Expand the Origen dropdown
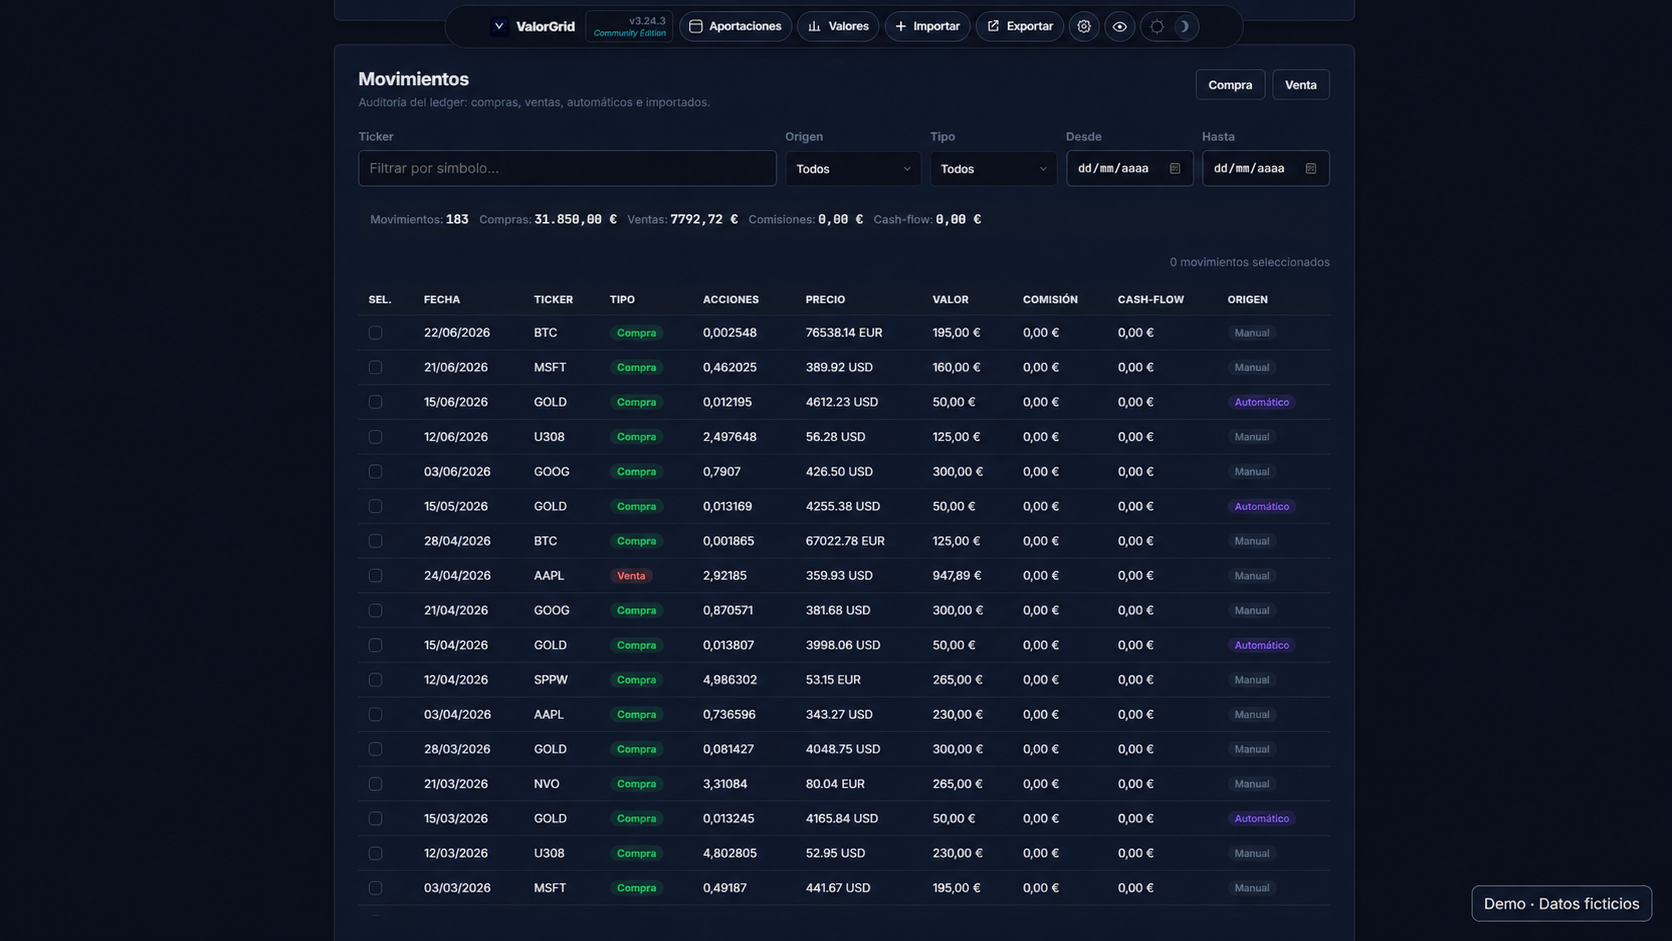The width and height of the screenshot is (1672, 941). pos(853,168)
